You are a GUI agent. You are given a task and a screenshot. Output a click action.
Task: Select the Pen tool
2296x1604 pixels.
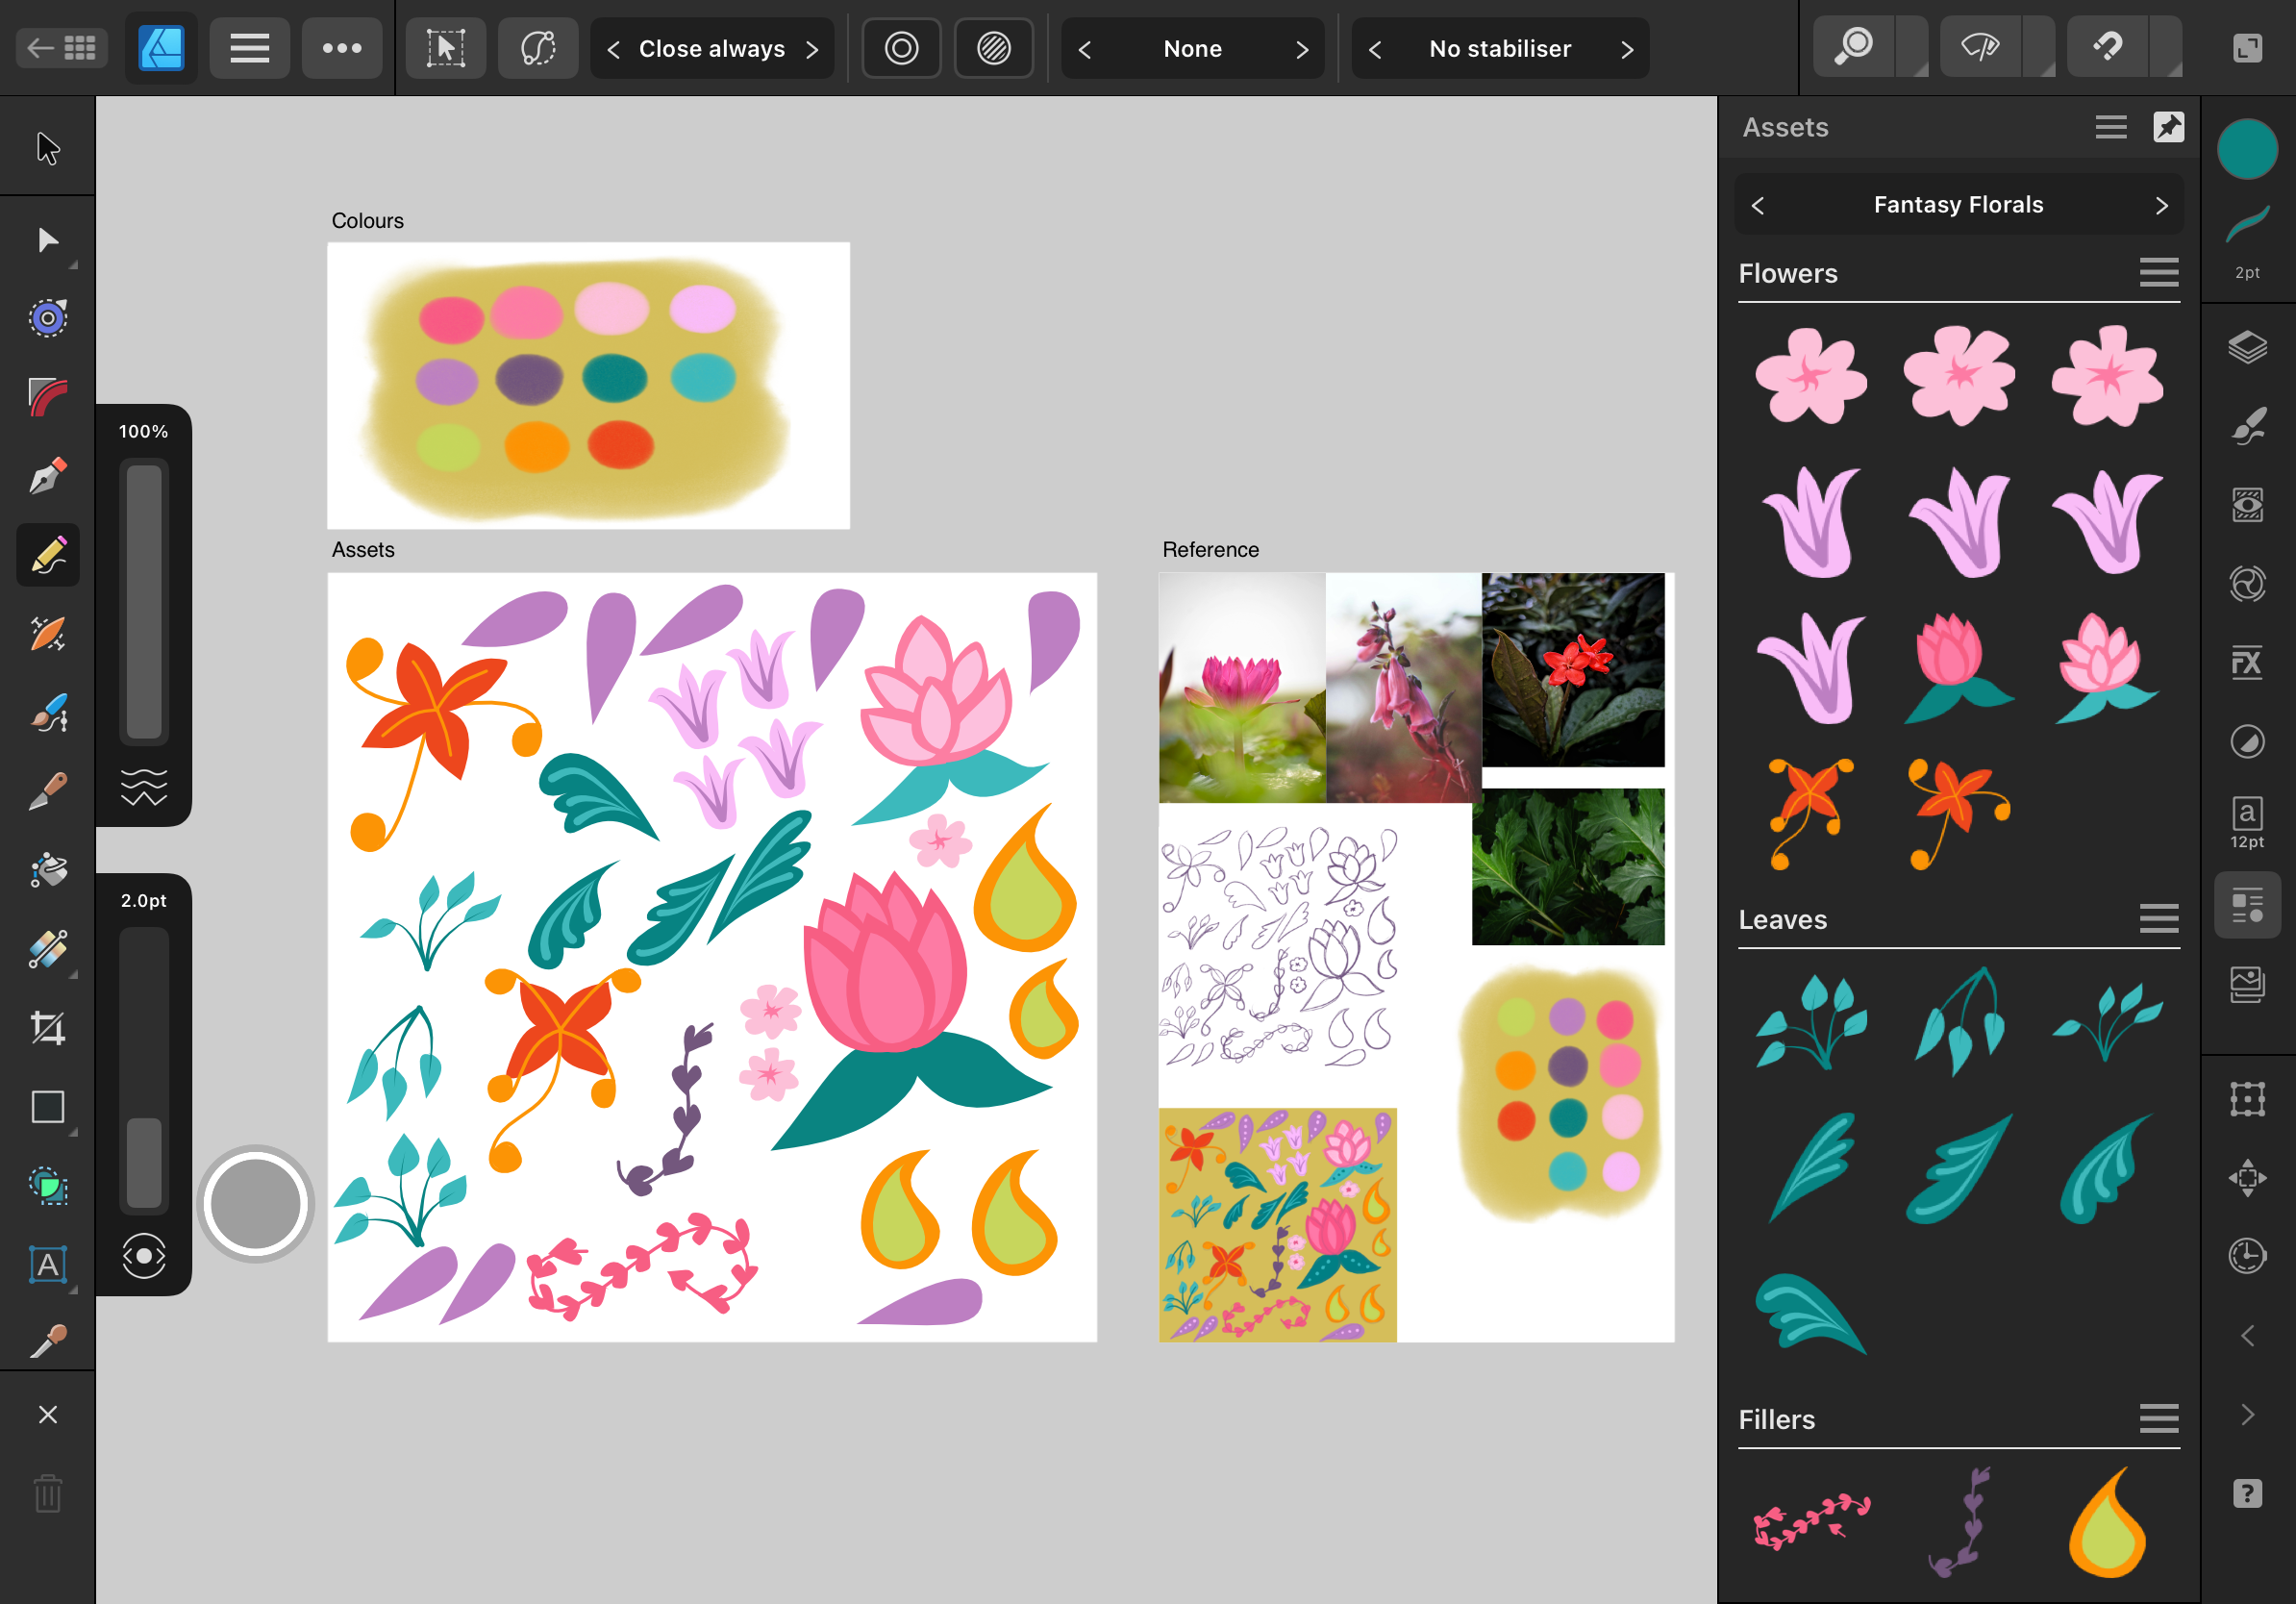pyautogui.click(x=47, y=476)
